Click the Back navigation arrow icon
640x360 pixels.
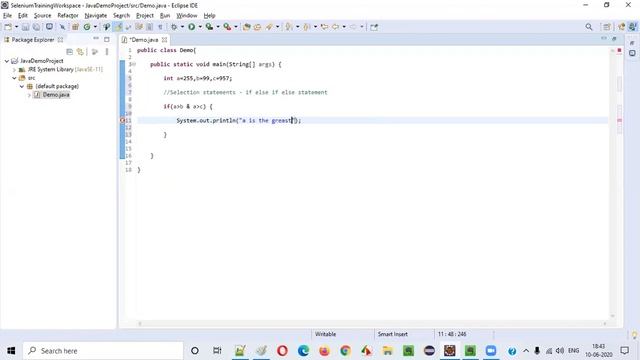(x=336, y=27)
